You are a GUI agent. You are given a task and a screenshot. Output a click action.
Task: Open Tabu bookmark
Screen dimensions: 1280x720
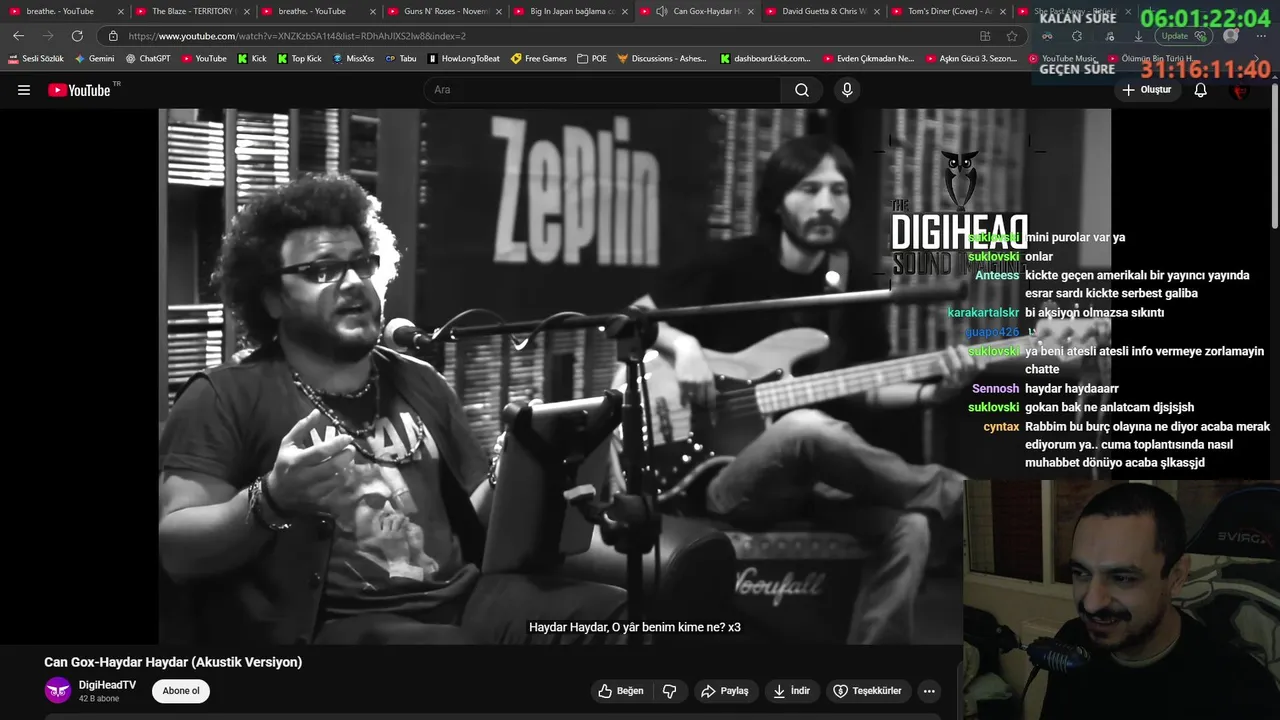pos(401,59)
